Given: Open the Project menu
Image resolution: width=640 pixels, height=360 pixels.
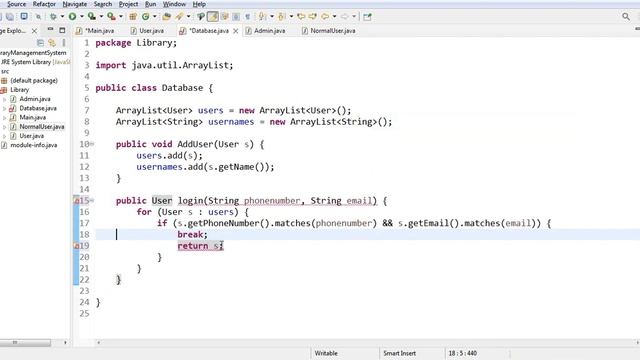Looking at the screenshot, I should (128, 4).
